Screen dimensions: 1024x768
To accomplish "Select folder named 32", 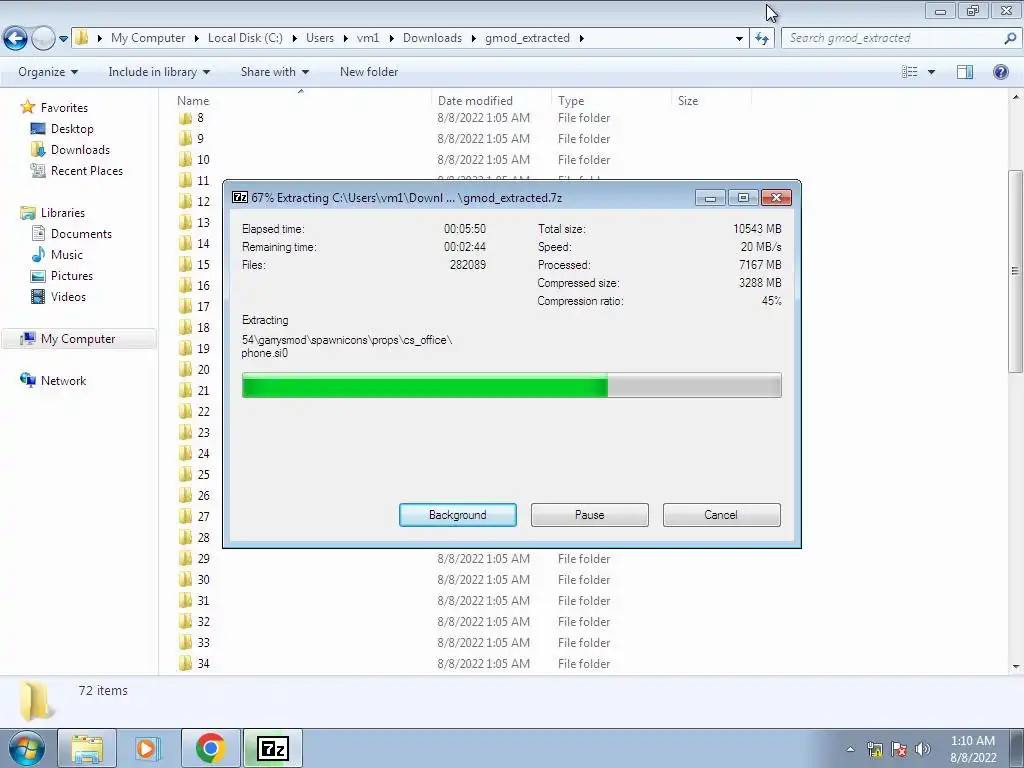I will [203, 622].
